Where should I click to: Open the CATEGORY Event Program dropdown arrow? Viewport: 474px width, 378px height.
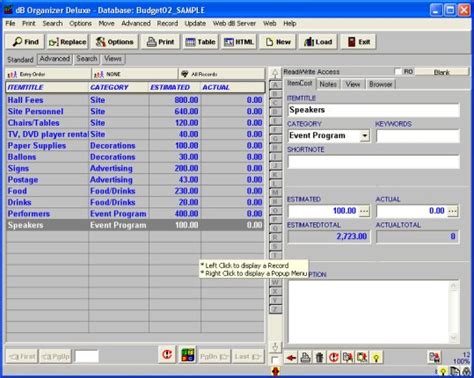[365, 136]
